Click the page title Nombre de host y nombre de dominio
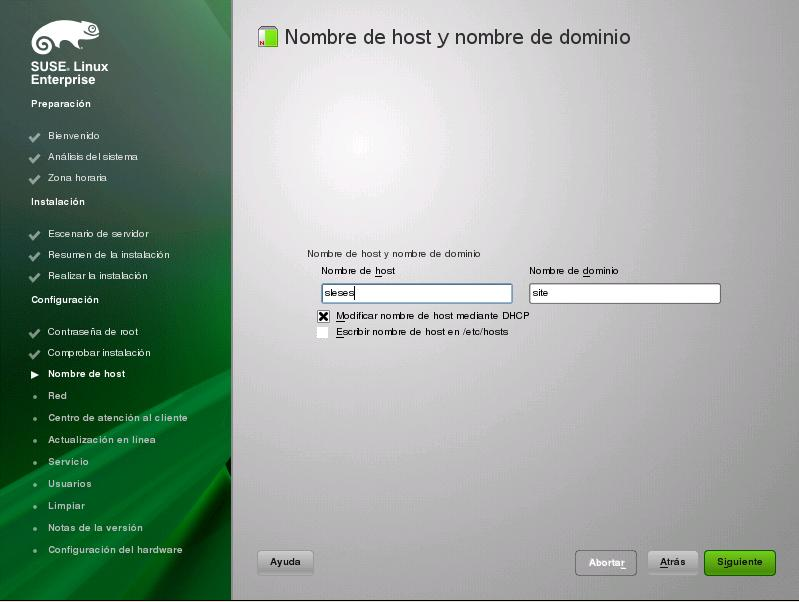Viewport: 799px width, 602px height. click(x=457, y=37)
